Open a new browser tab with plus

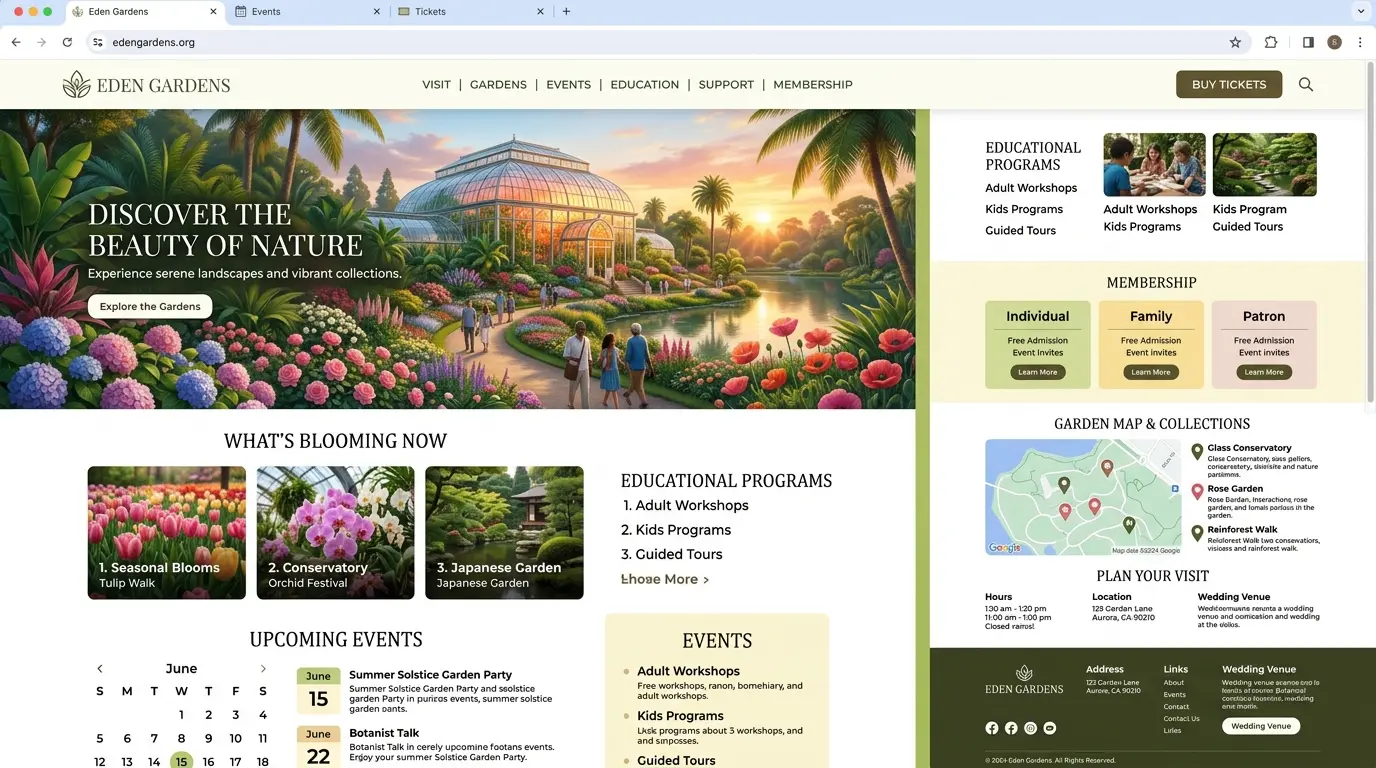(x=566, y=12)
